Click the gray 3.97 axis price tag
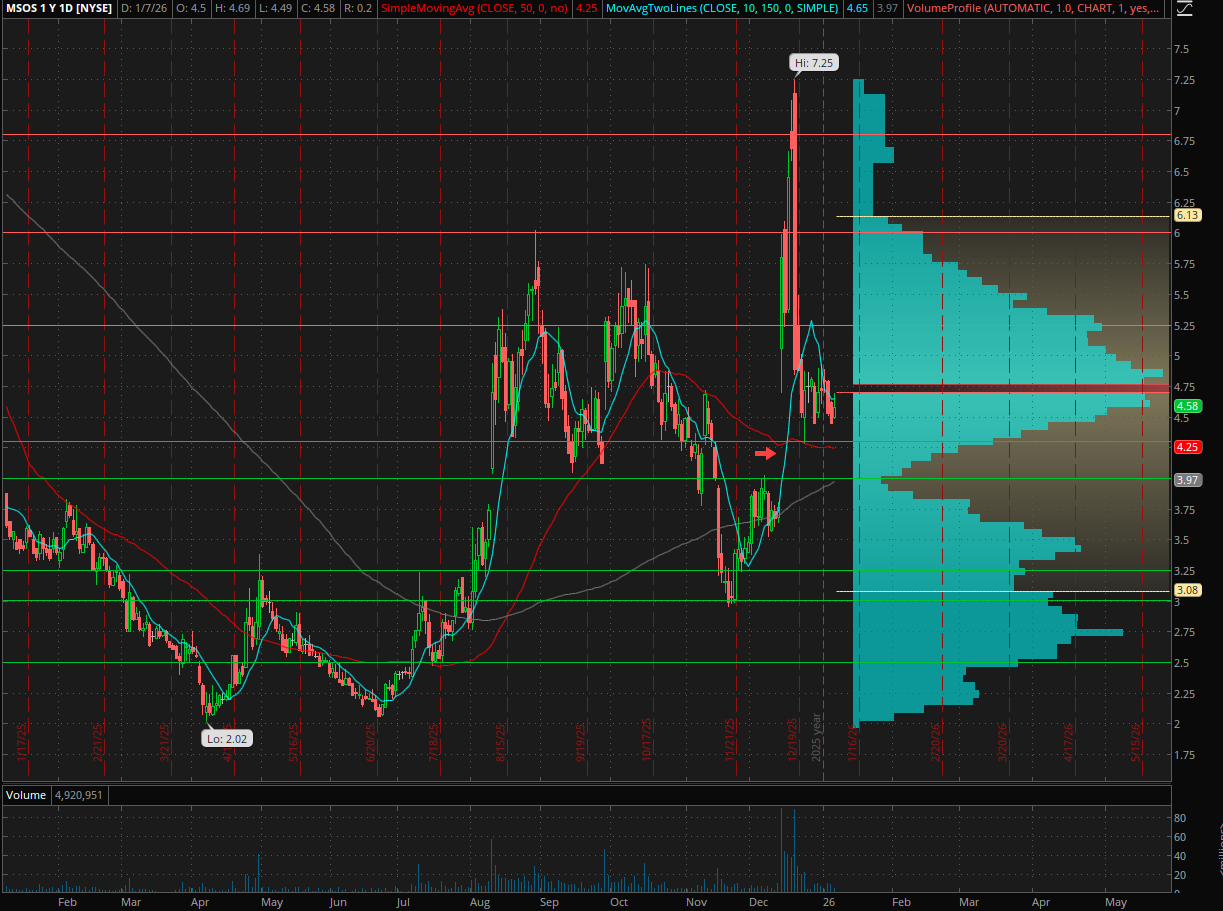 [x=1187, y=480]
